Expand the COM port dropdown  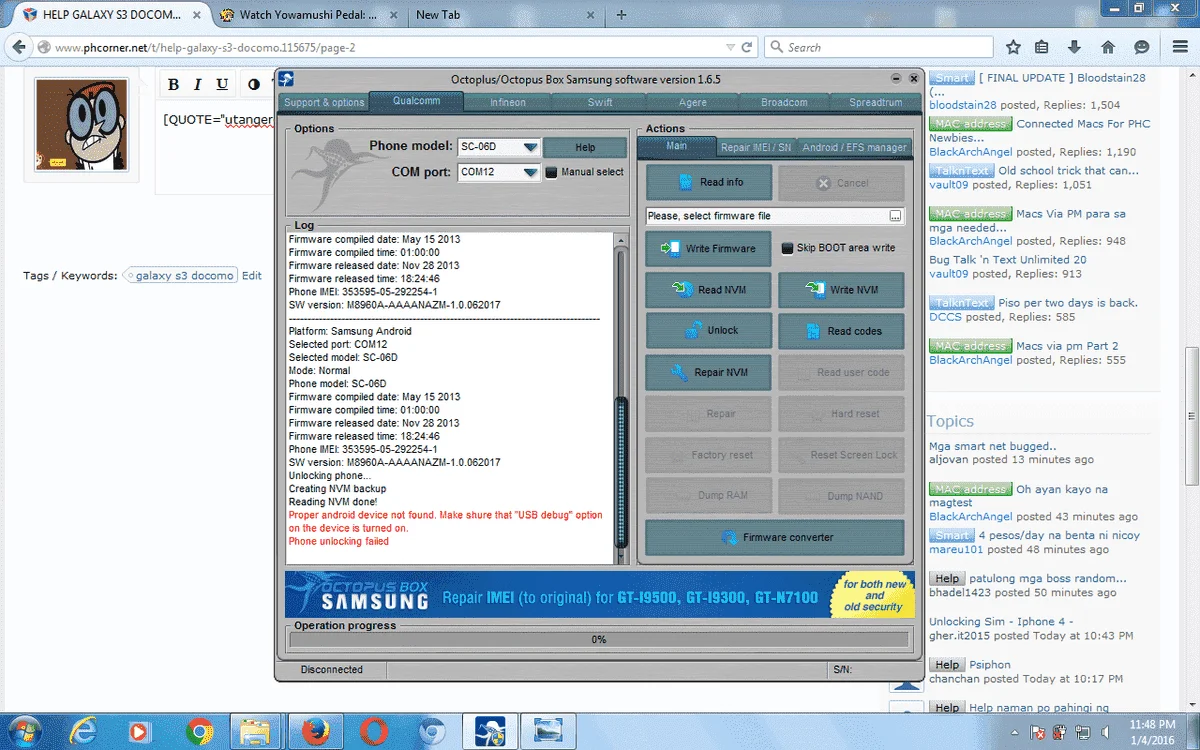tap(530, 172)
